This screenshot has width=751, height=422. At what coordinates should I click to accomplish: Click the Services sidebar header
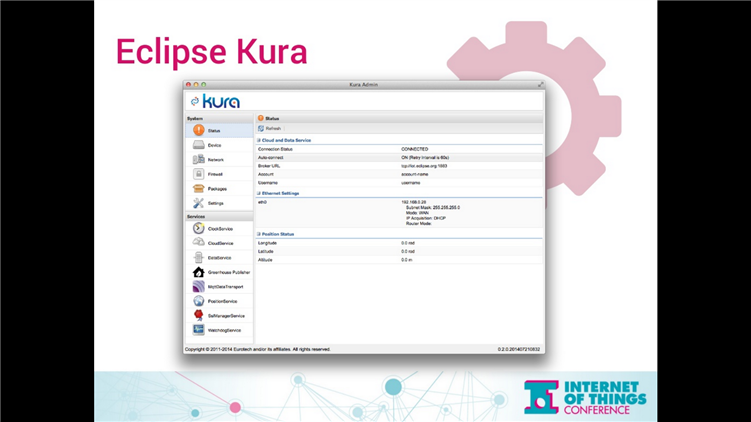[219, 217]
